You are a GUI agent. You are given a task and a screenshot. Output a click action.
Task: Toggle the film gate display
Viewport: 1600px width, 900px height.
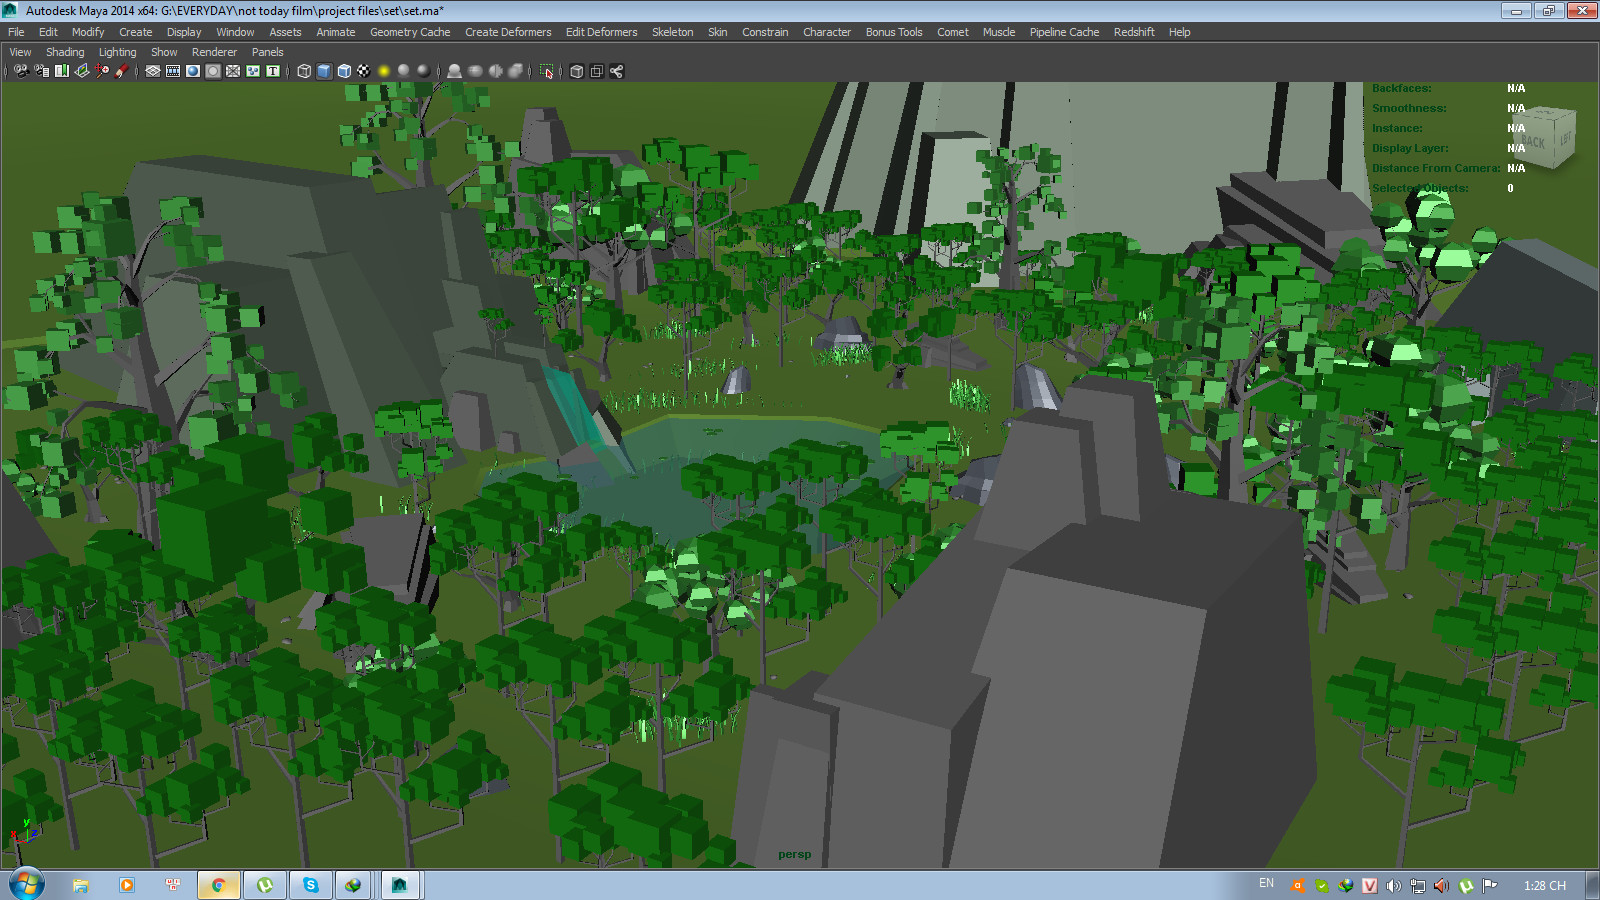tap(172, 71)
